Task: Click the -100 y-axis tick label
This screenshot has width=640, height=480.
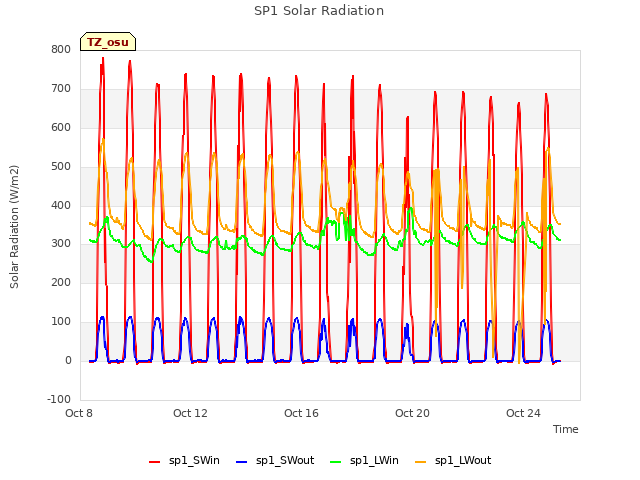Action: tap(59, 399)
